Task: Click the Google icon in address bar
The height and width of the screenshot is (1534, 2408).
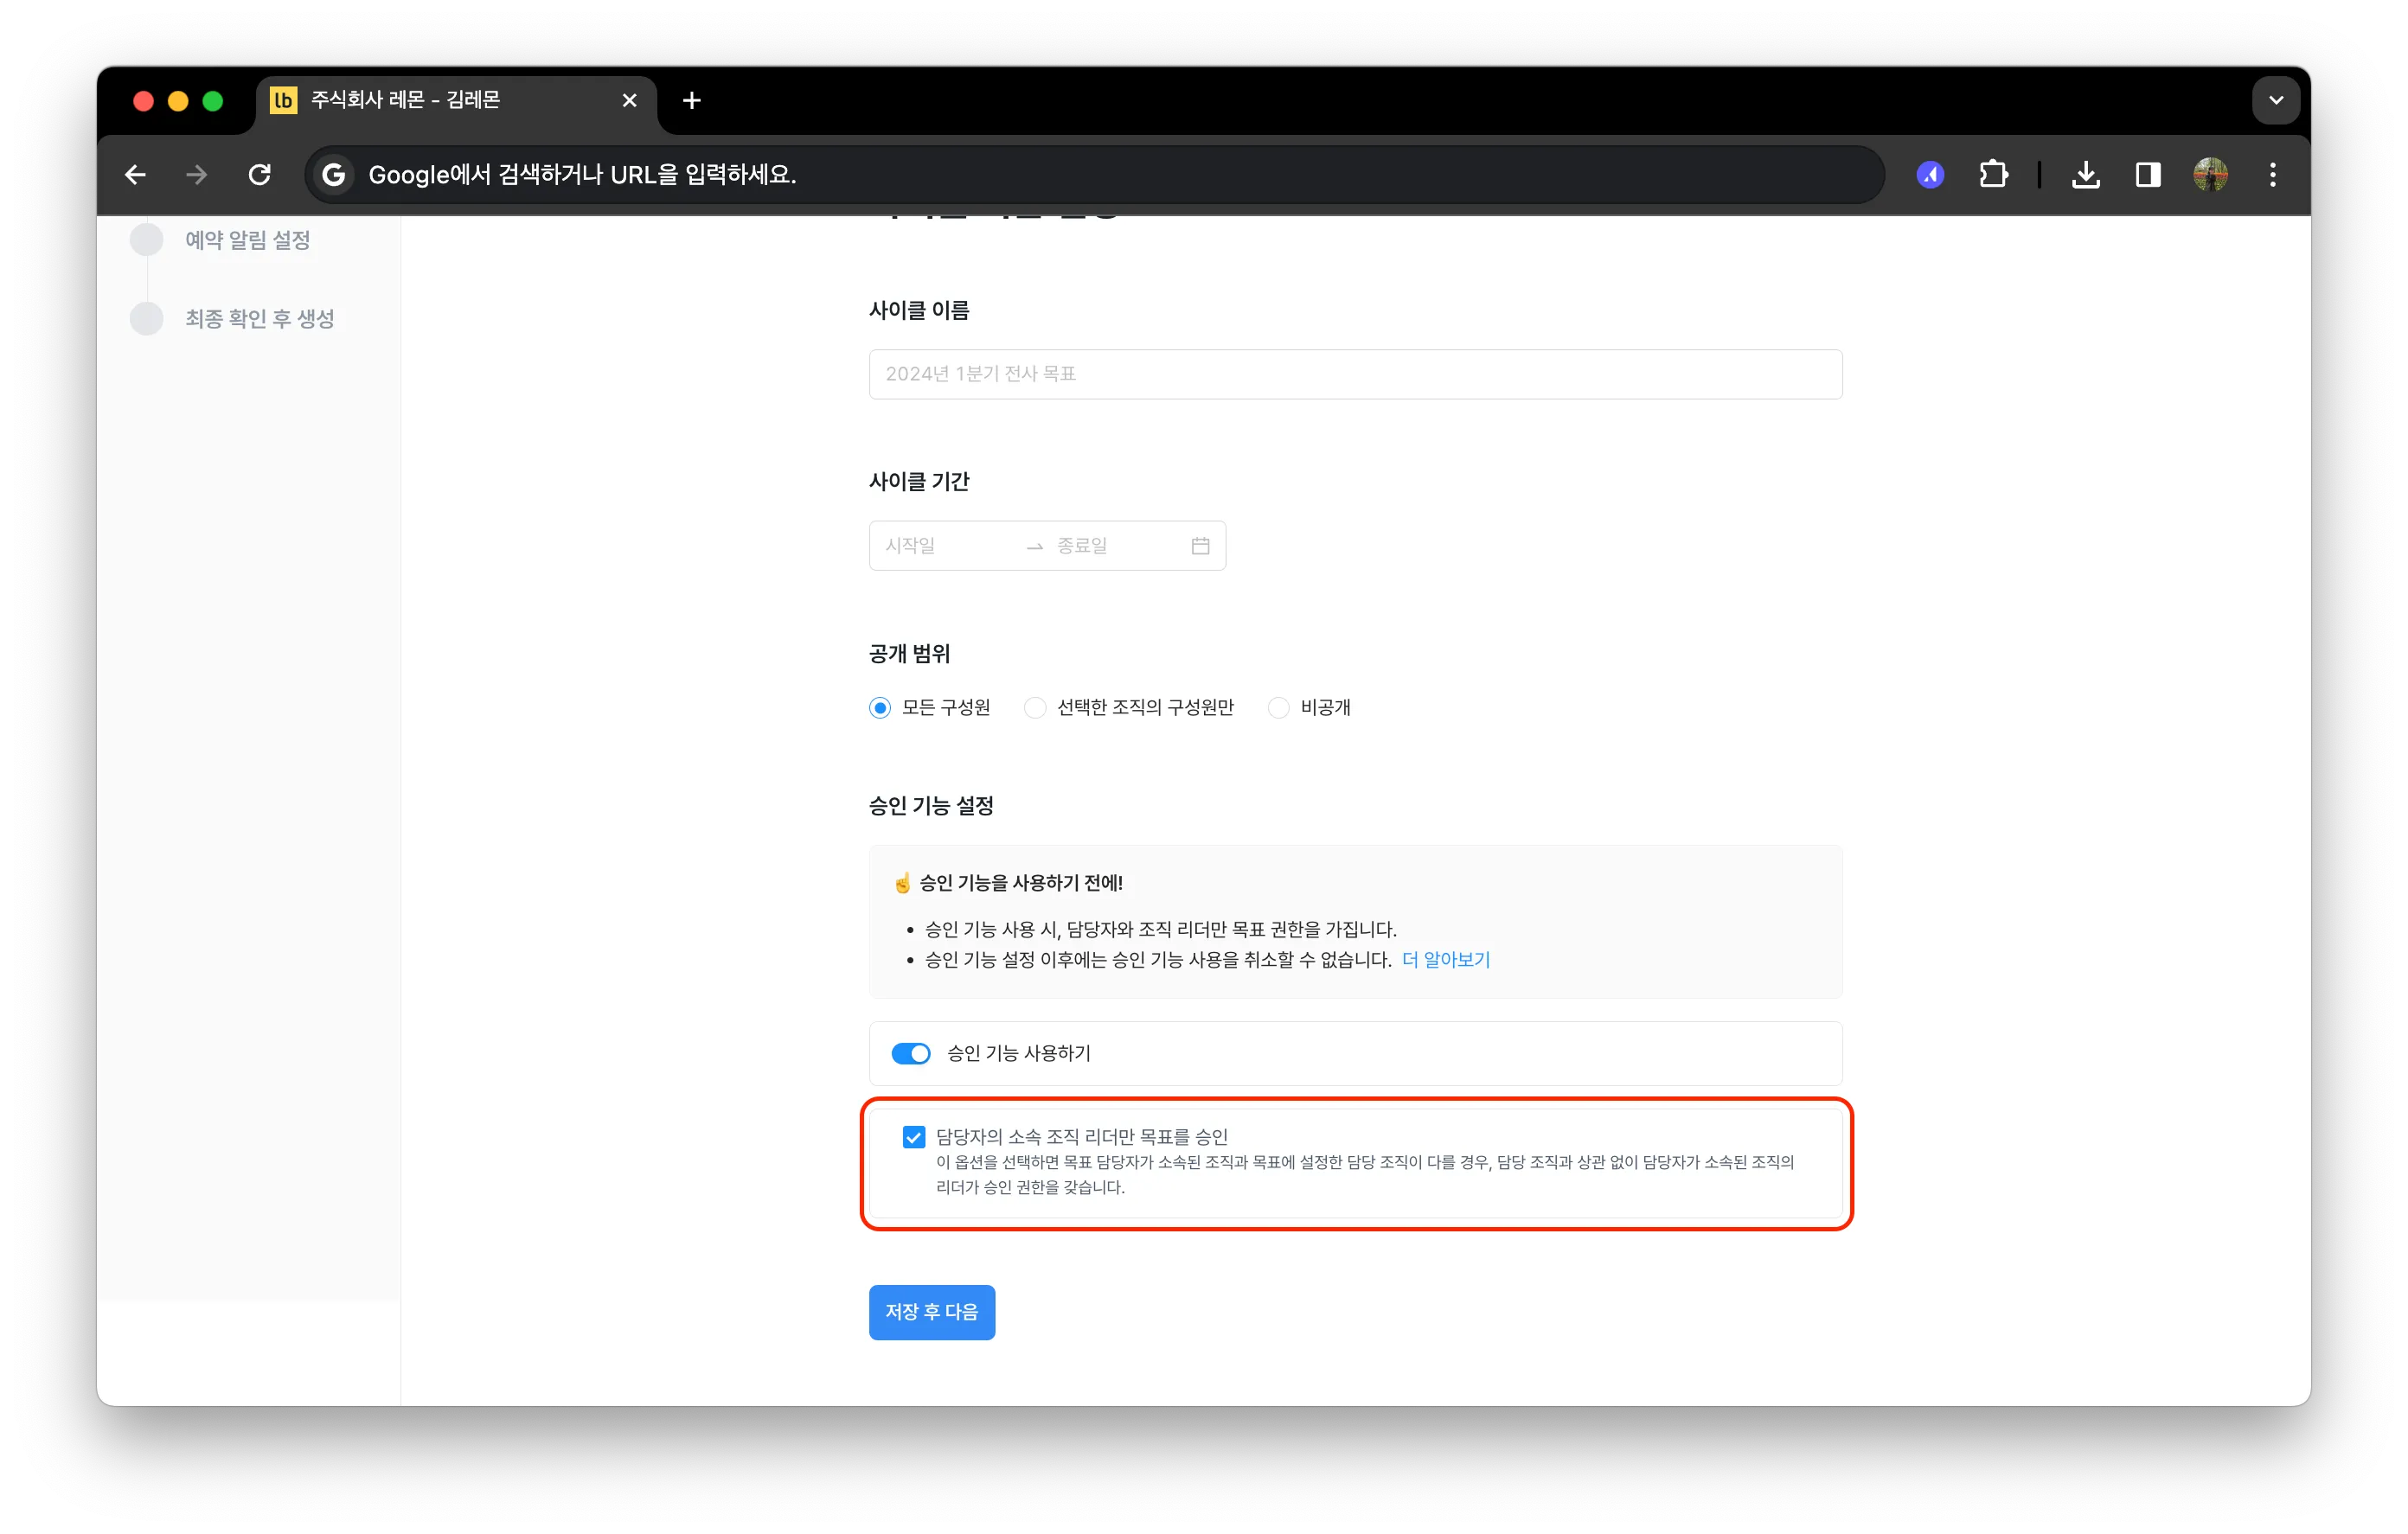Action: tap(334, 175)
